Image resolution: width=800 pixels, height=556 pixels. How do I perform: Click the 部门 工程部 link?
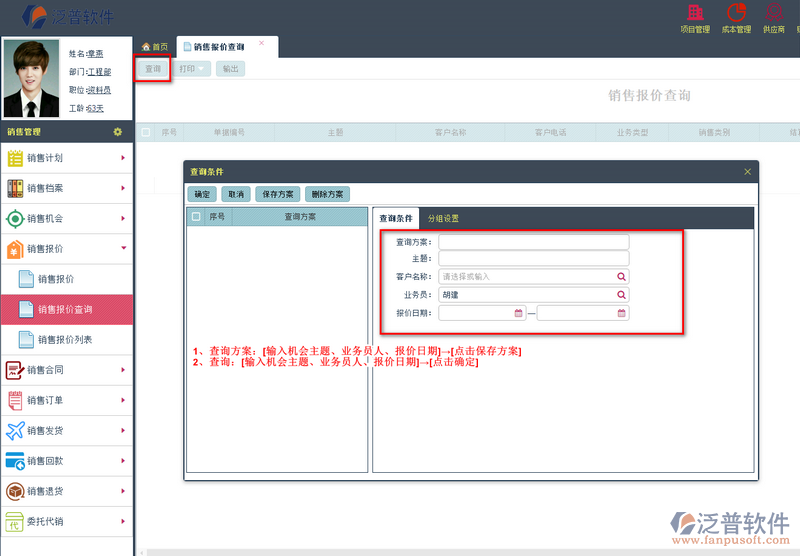99,72
